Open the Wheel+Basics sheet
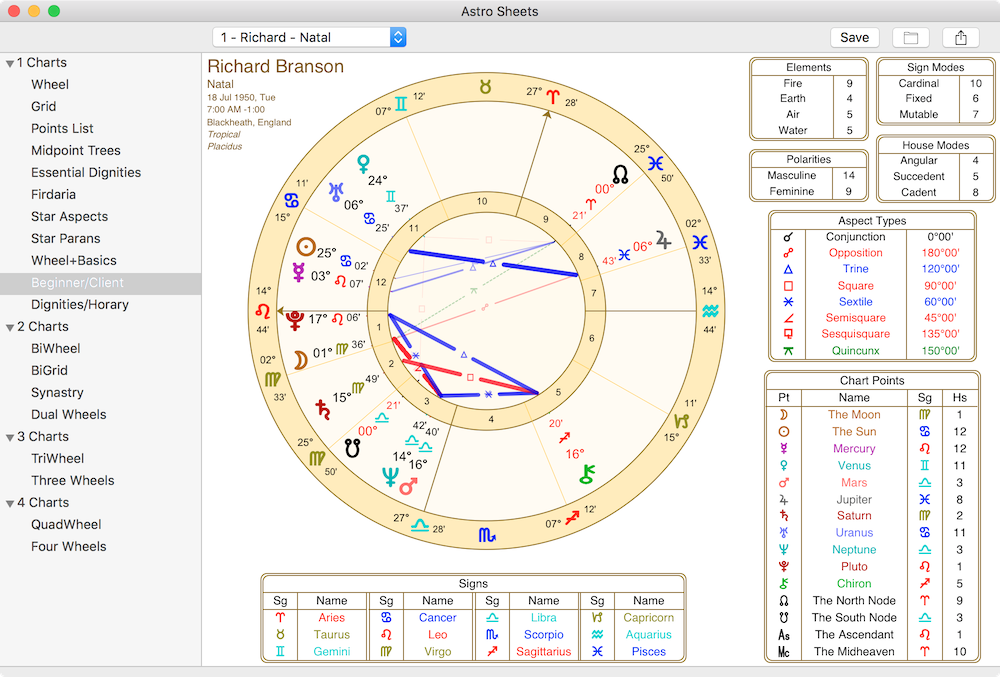The width and height of the screenshot is (1000, 677). click(x=74, y=260)
